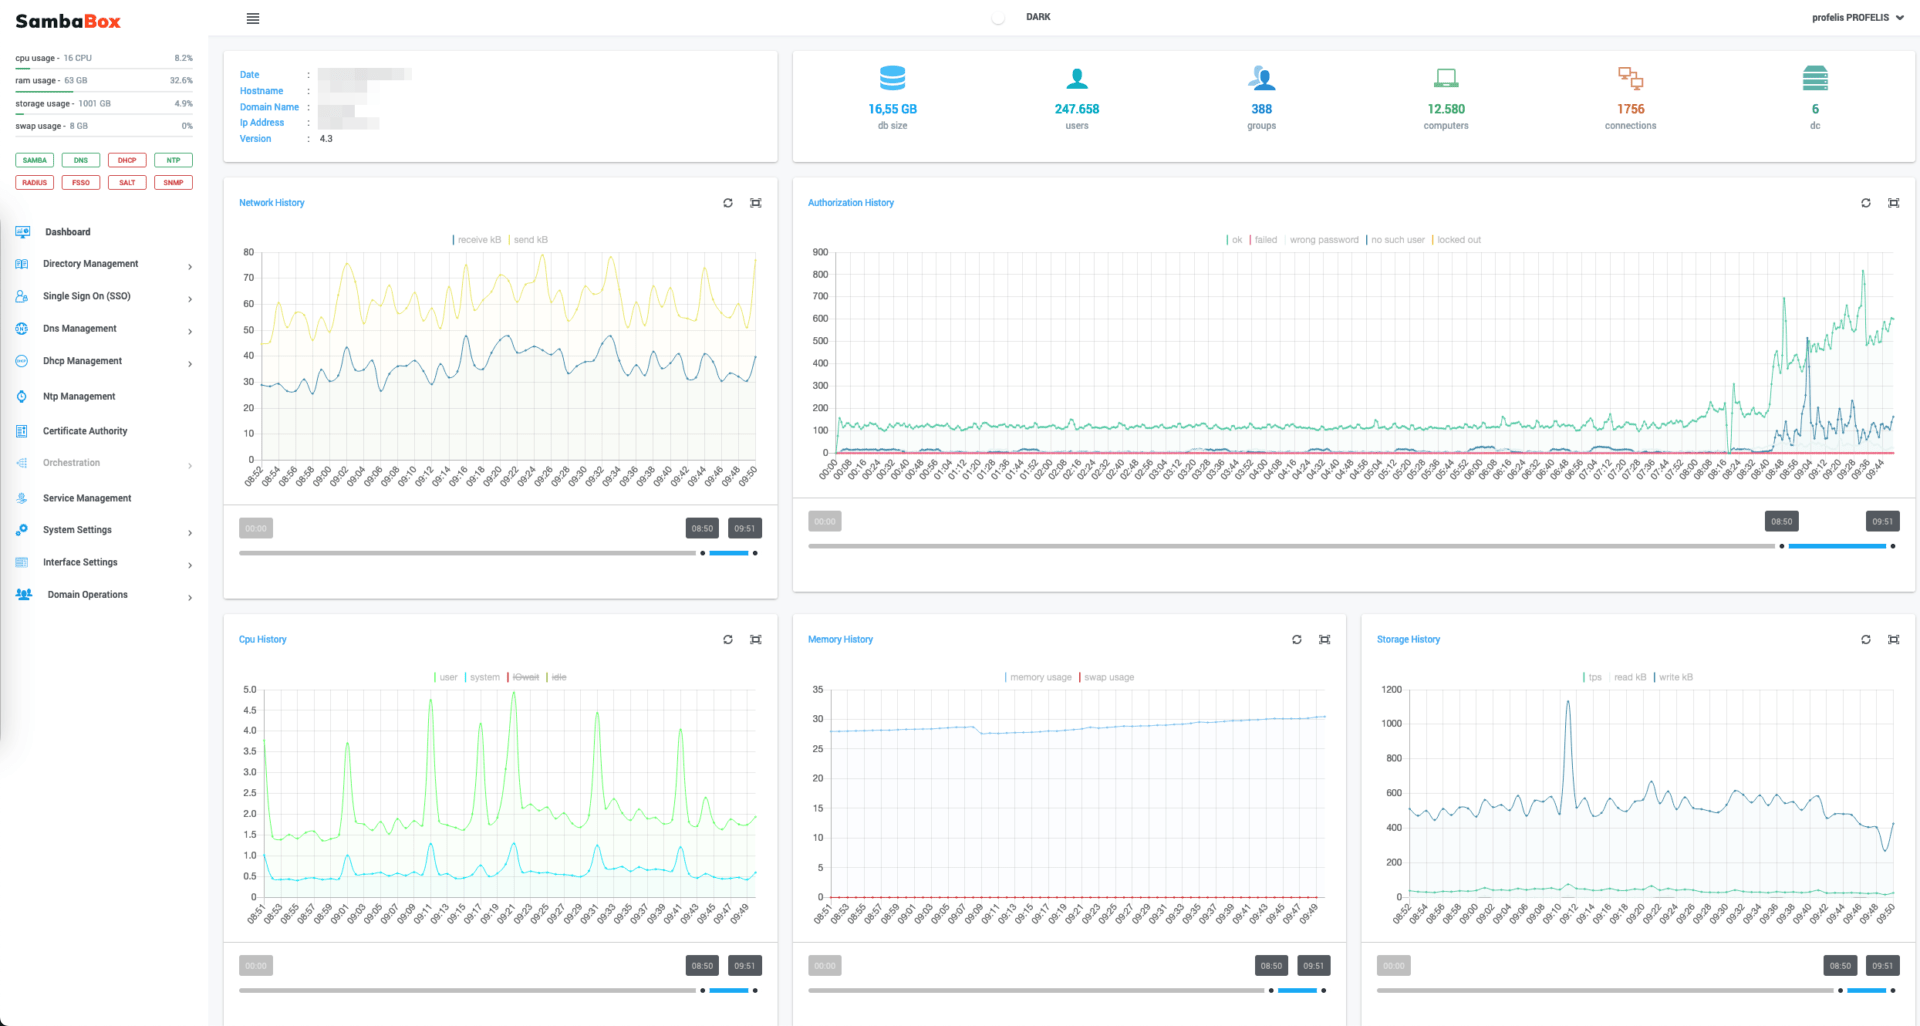Select Domain Operations in the sidebar
This screenshot has width=1920, height=1026.
click(87, 594)
